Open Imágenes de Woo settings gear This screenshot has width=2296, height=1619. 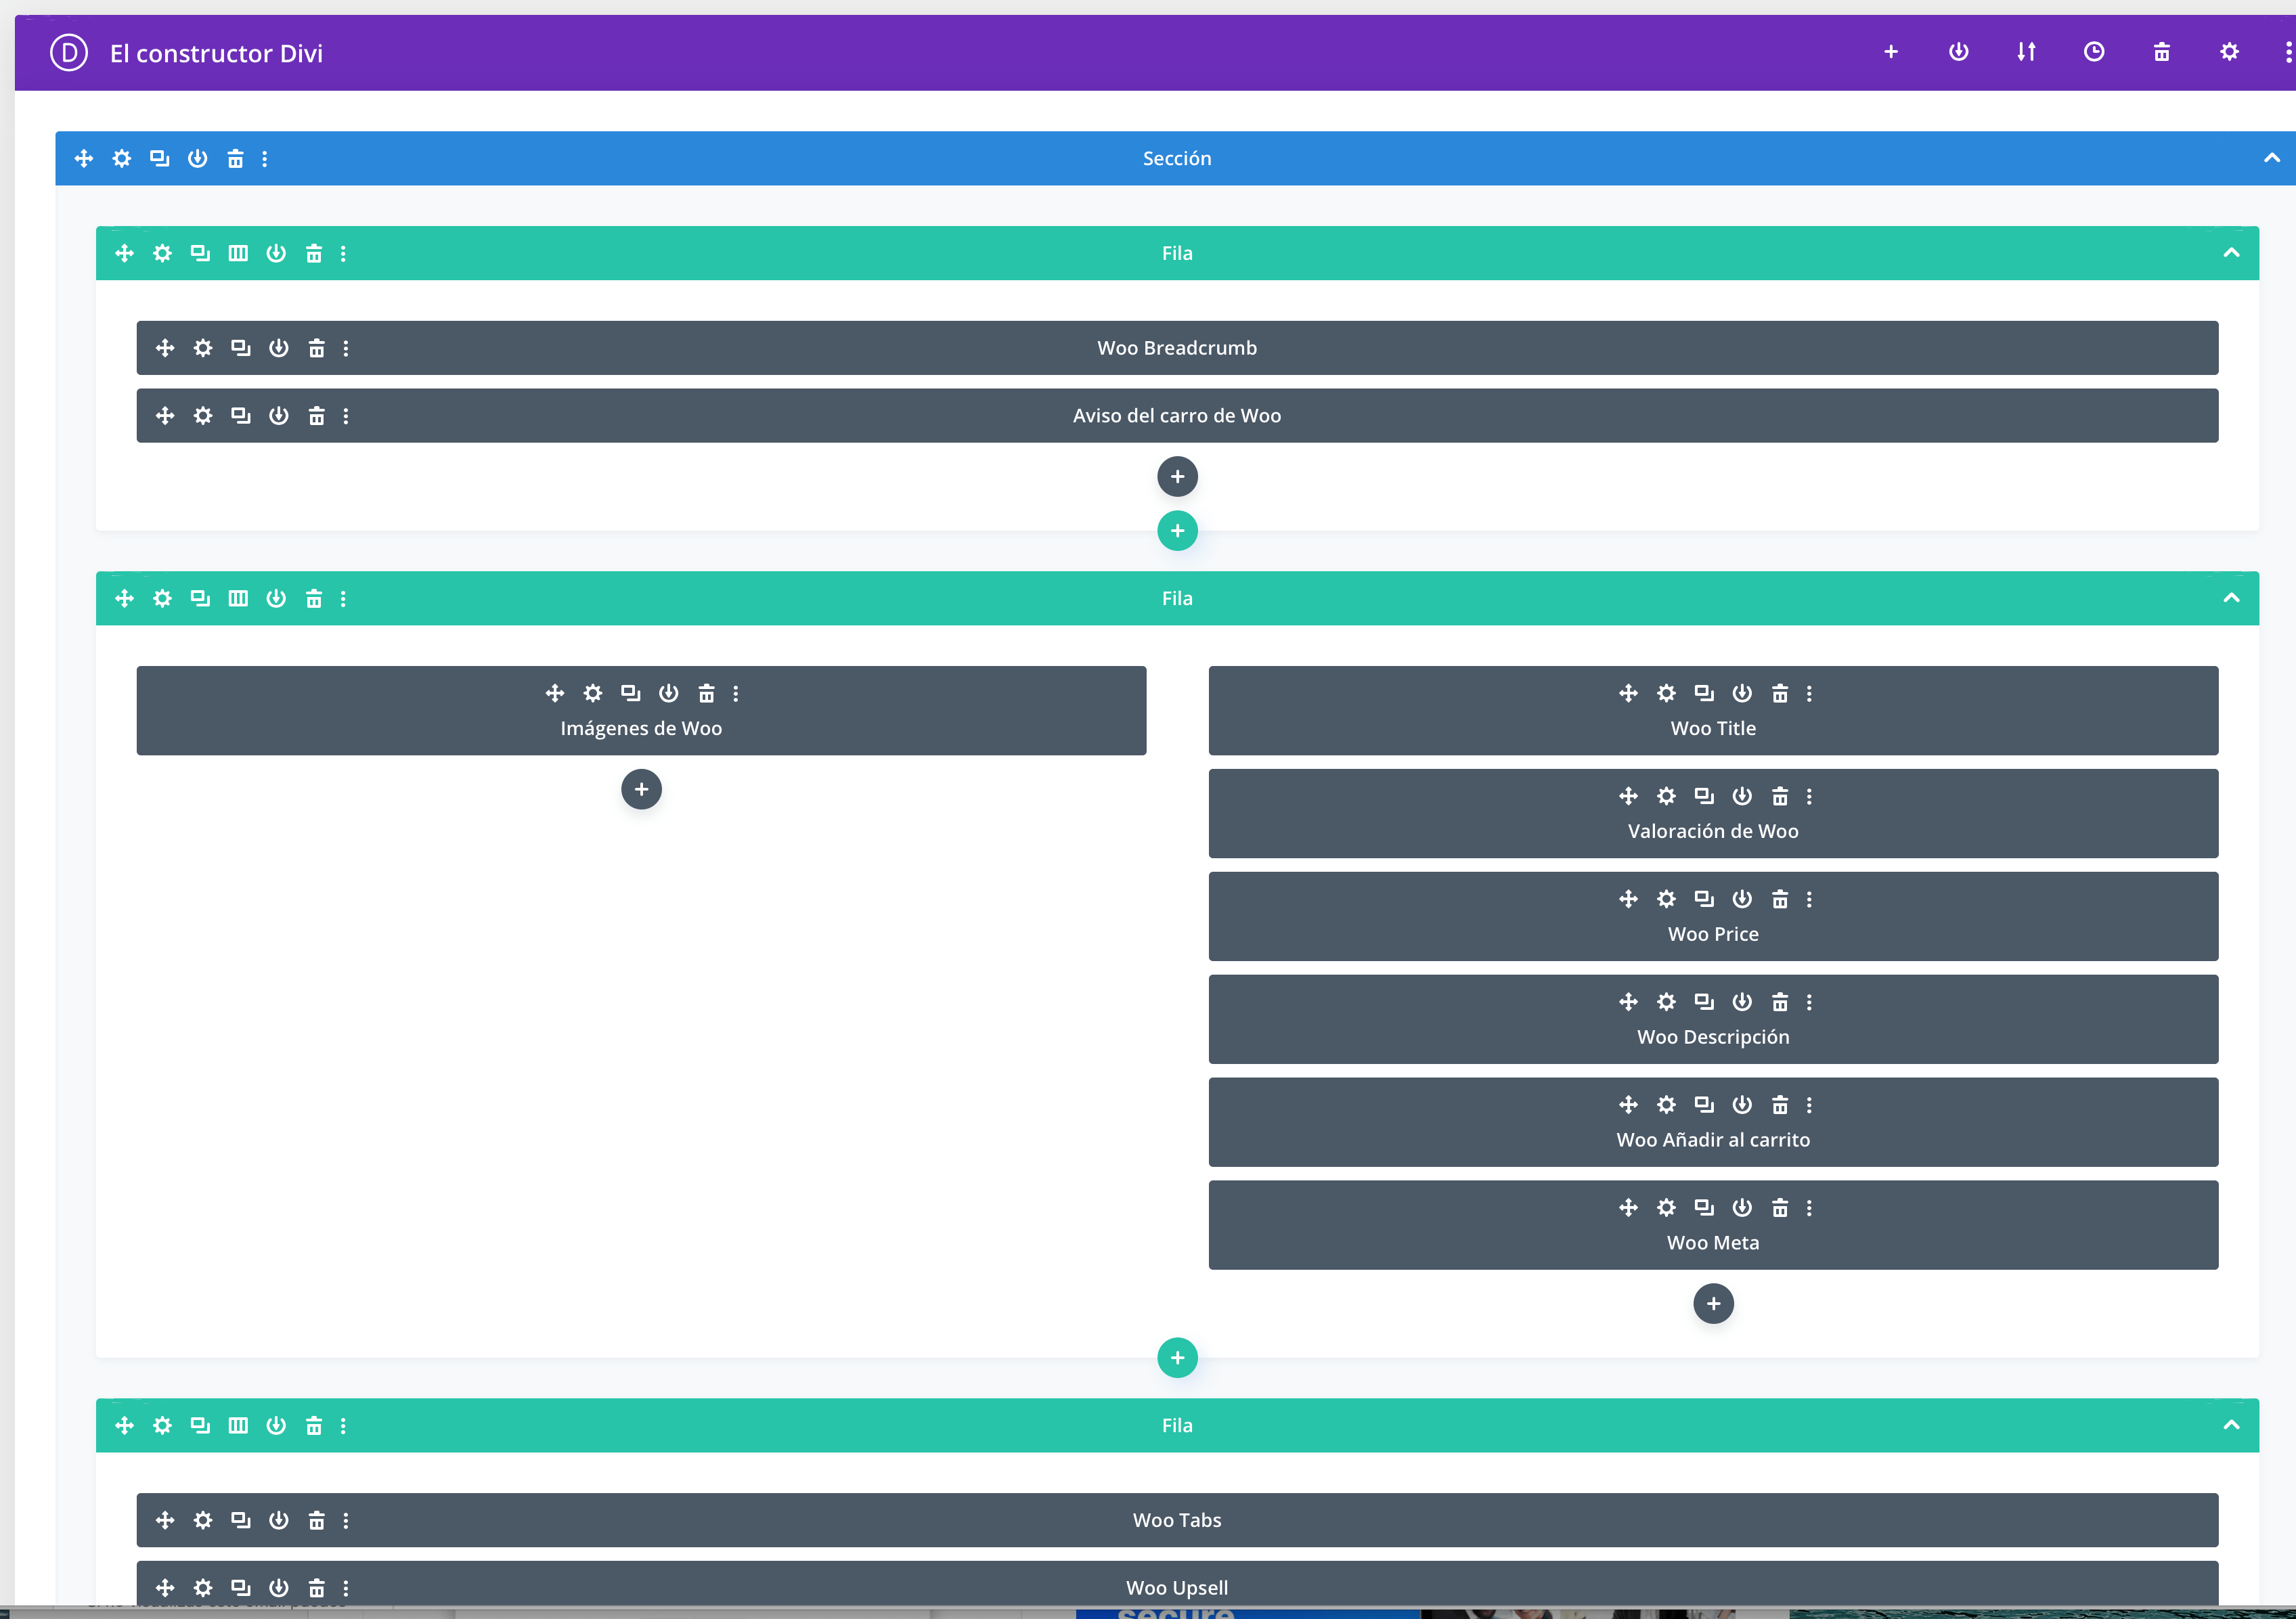(593, 693)
